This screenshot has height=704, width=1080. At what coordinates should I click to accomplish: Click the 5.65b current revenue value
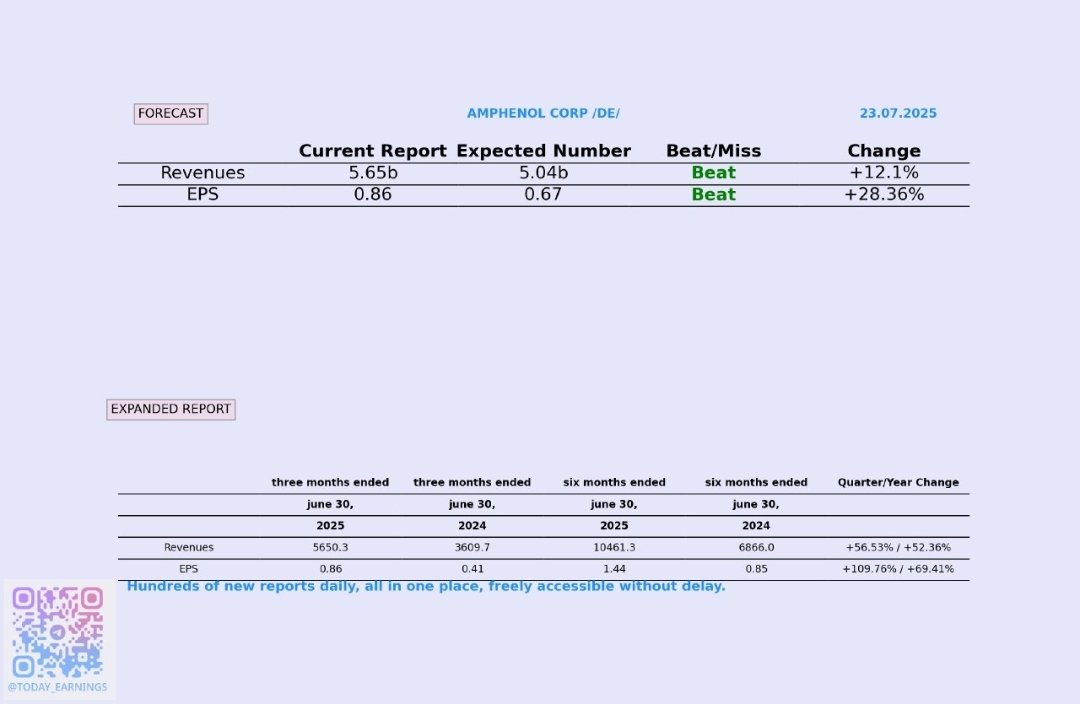click(x=373, y=173)
